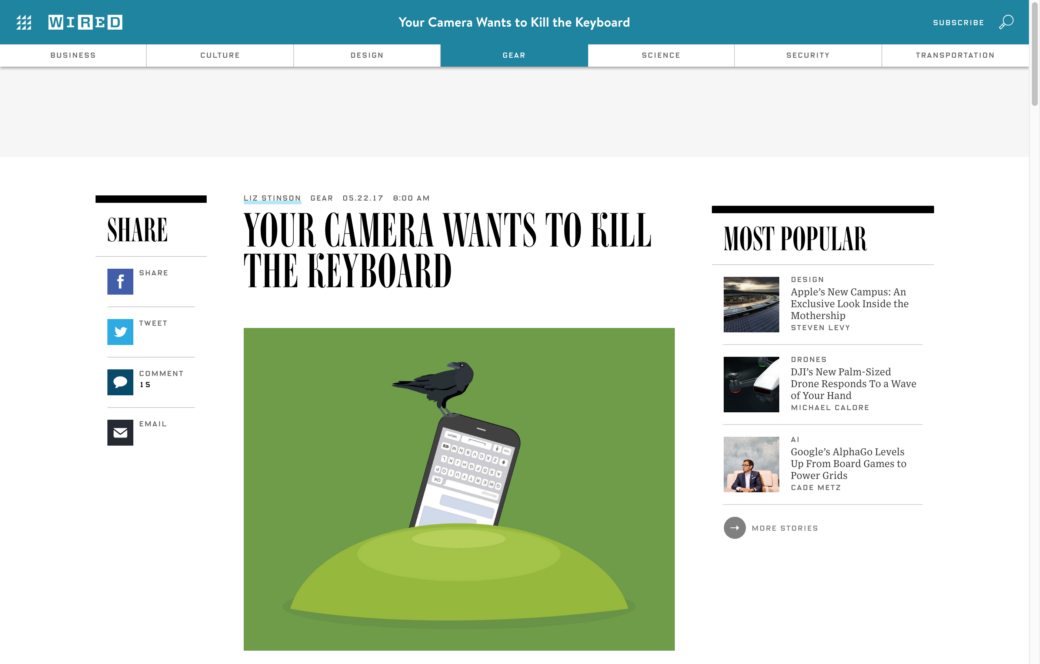Read Apple's New Campus article
The width and height of the screenshot is (1040, 664).
pyautogui.click(x=849, y=303)
